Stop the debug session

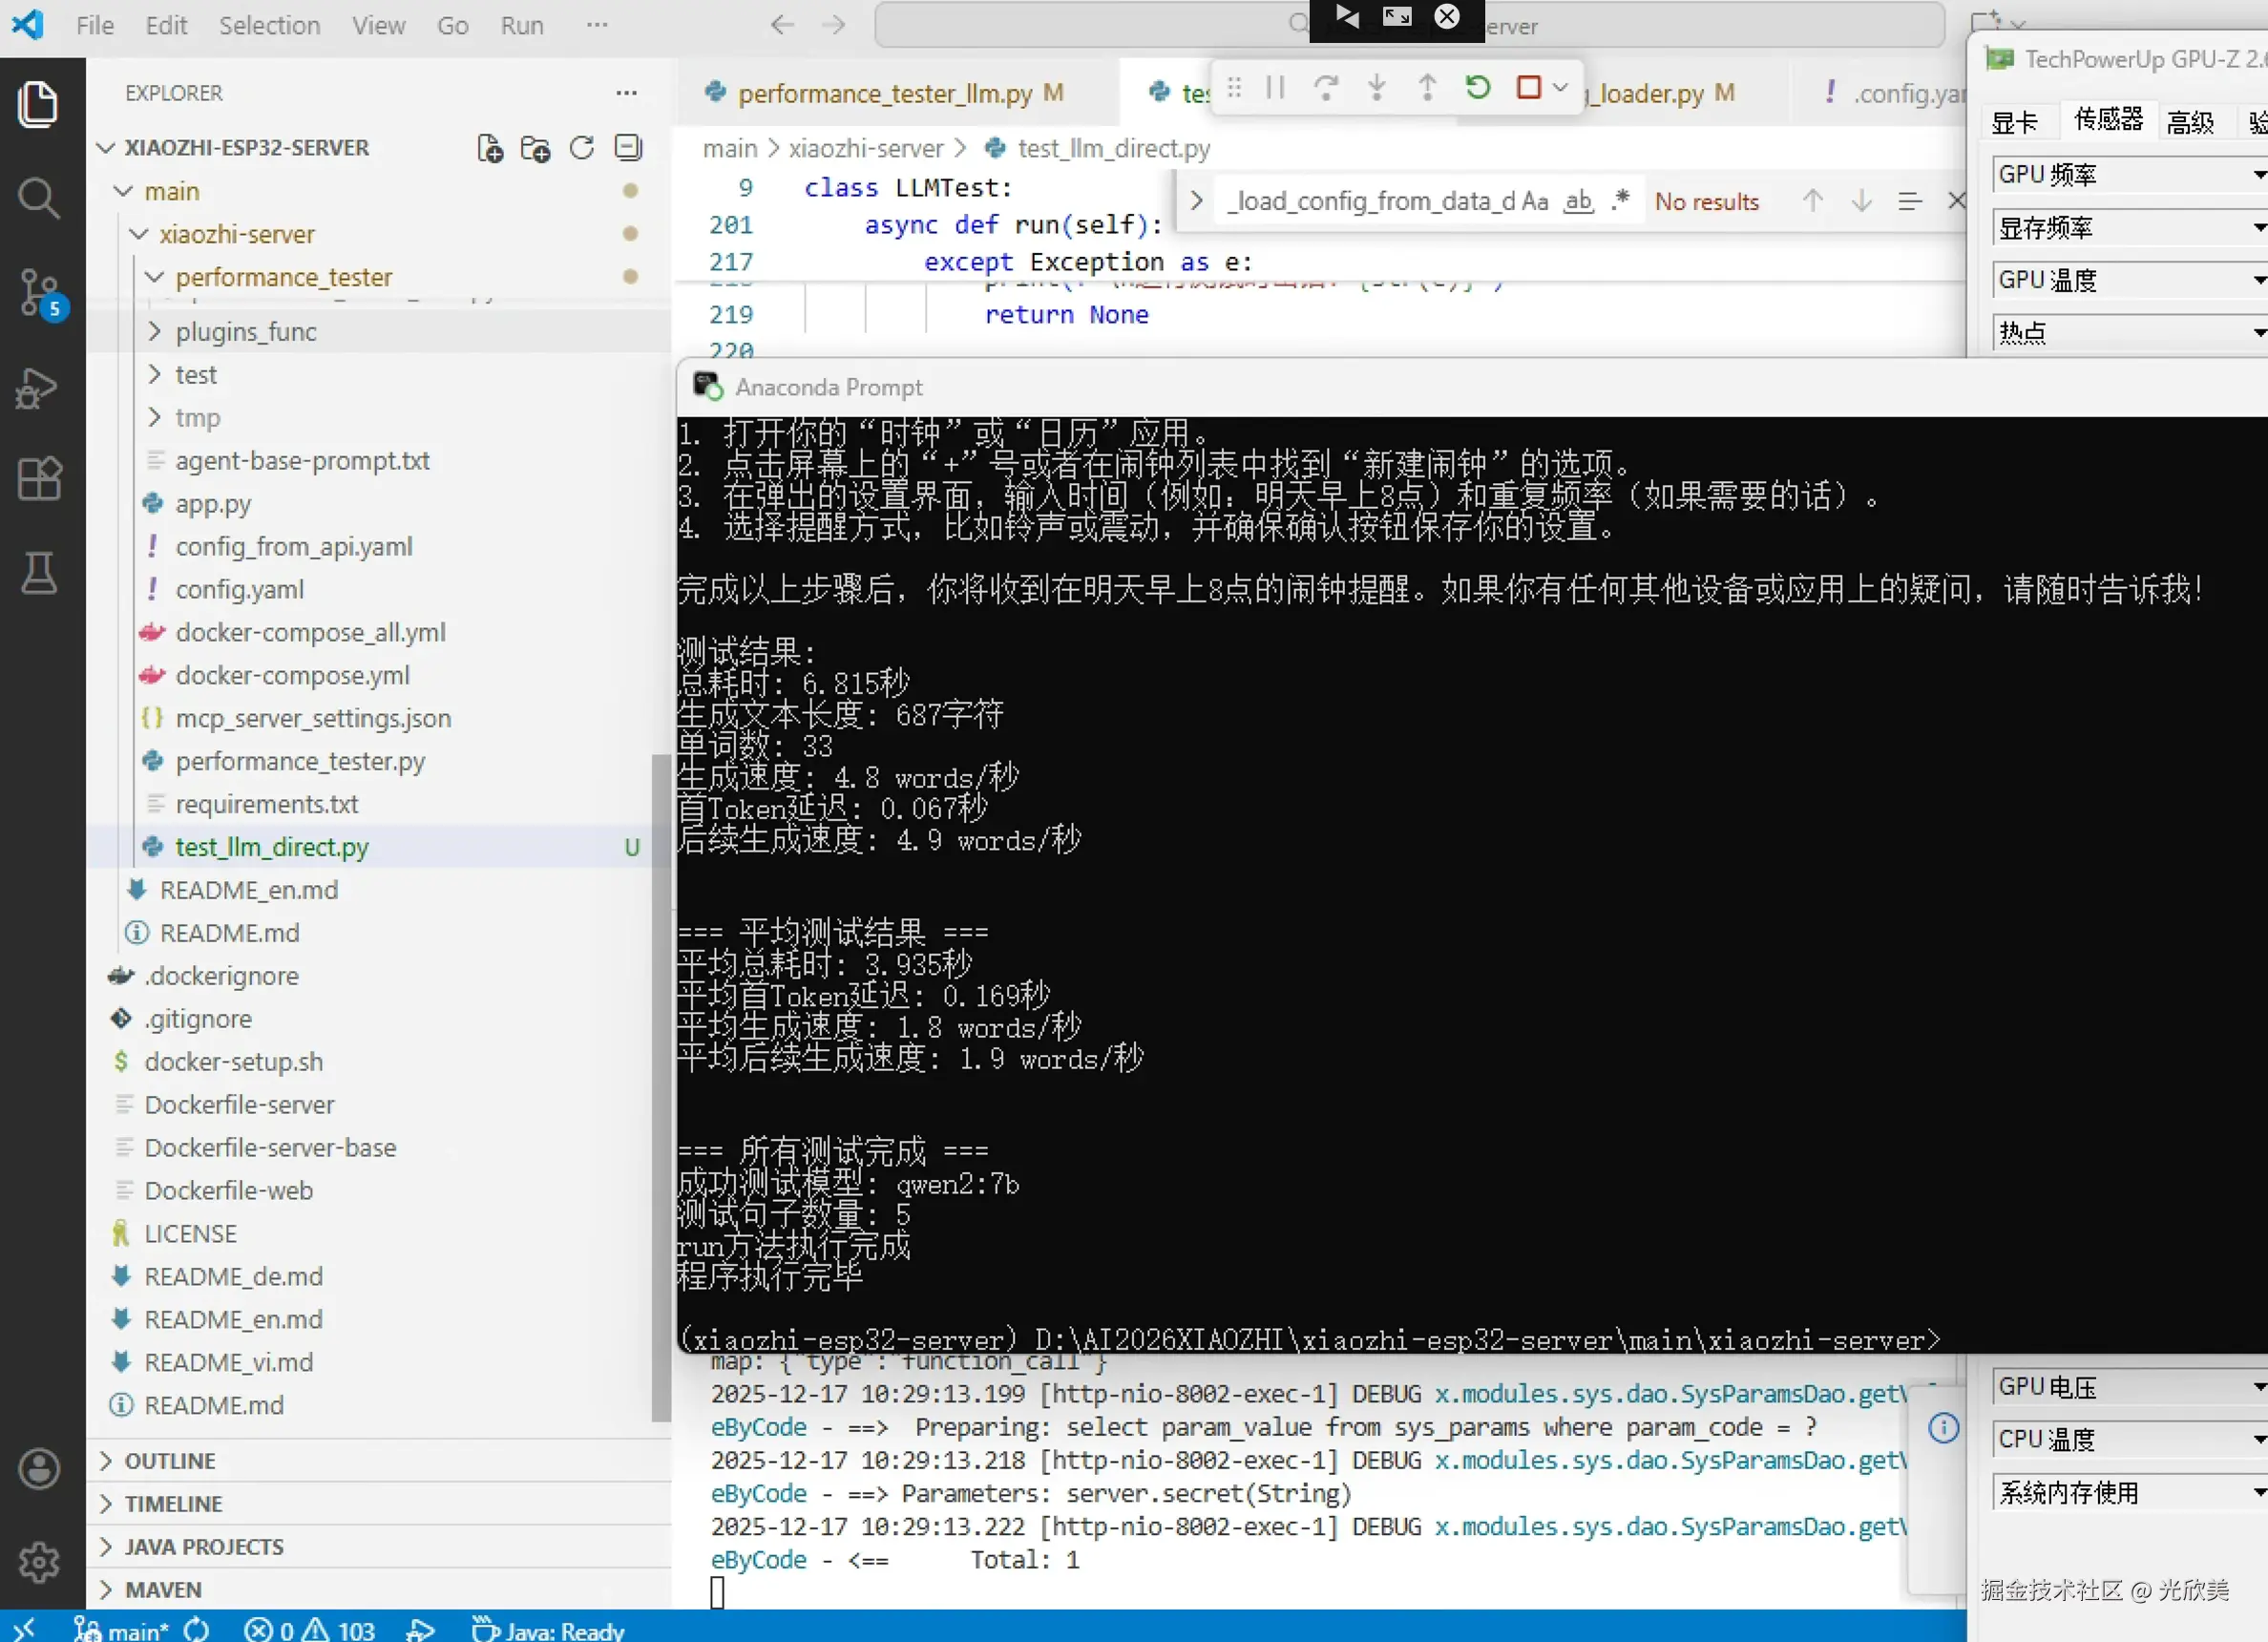coord(1527,88)
